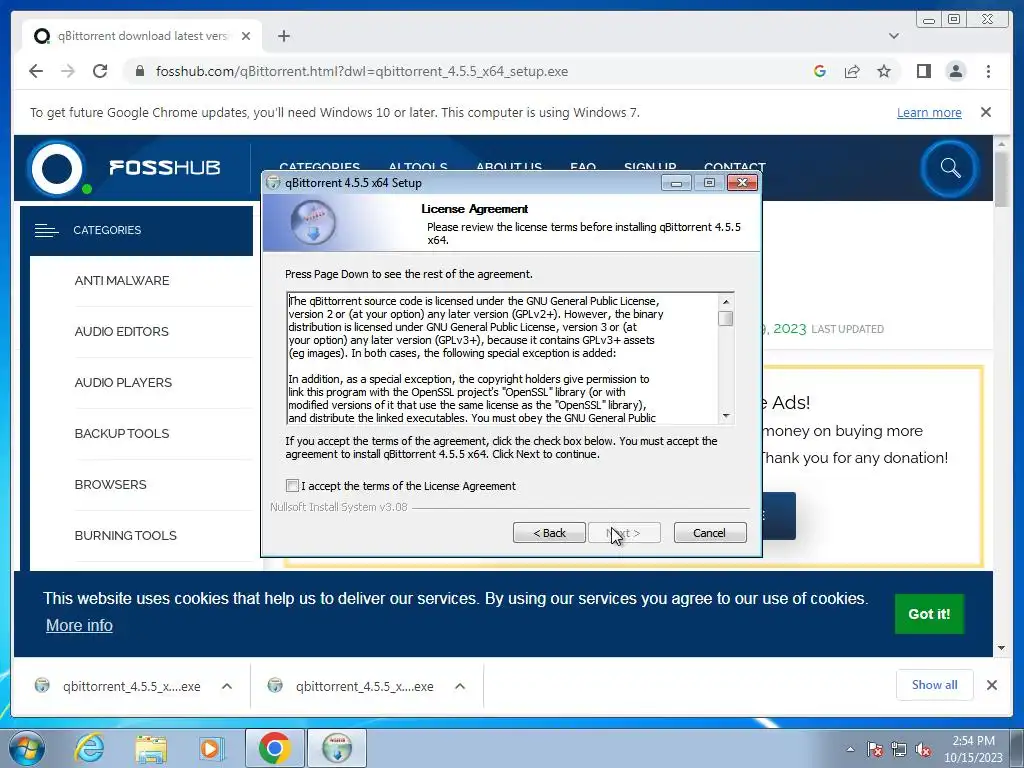Open Action Center flag icon

pos(875,749)
